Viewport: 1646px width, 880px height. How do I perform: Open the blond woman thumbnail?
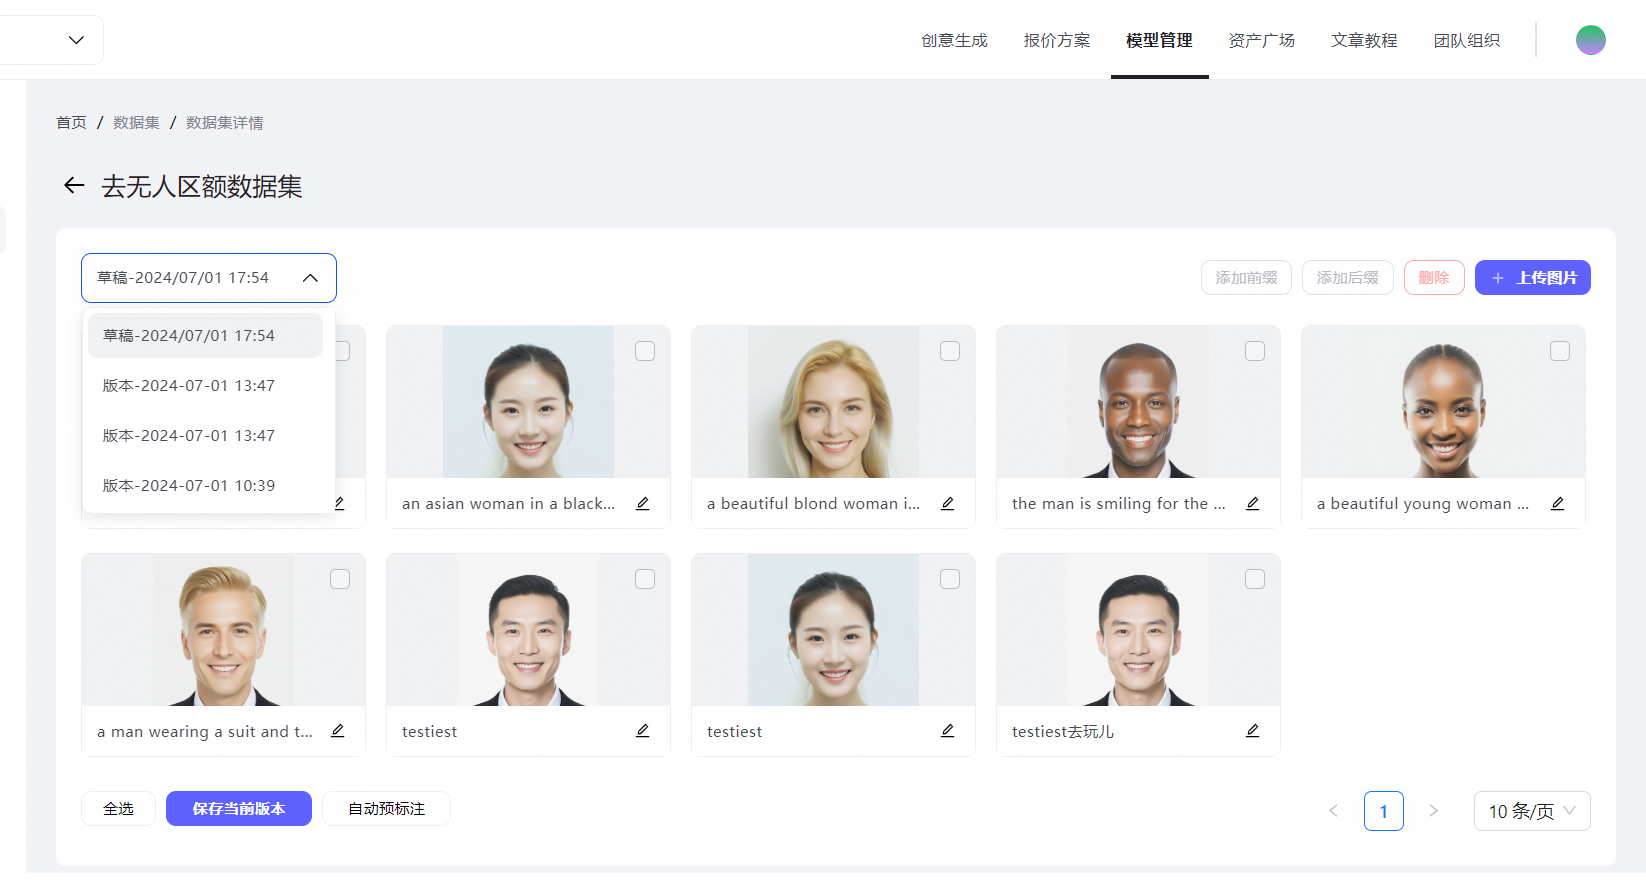tap(833, 401)
